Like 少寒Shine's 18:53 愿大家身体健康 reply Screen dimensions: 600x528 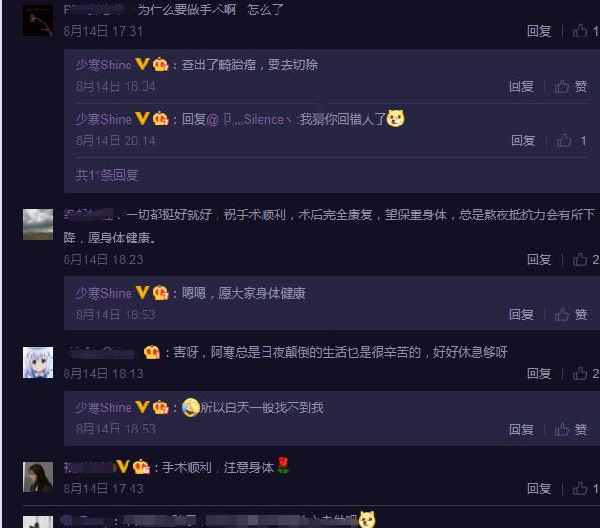[x=571, y=315]
